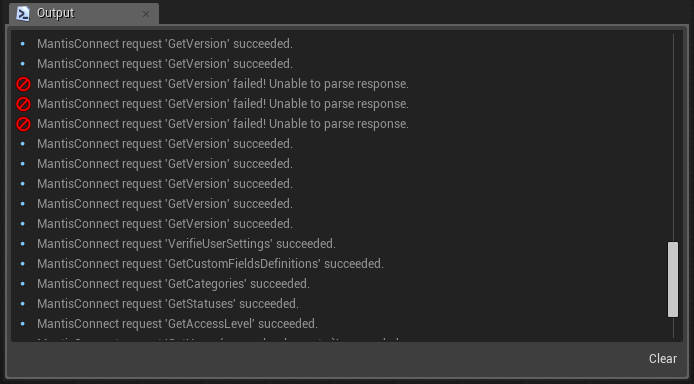
Task: Select the 'GetCategories' succeeded entry
Action: tap(173, 284)
